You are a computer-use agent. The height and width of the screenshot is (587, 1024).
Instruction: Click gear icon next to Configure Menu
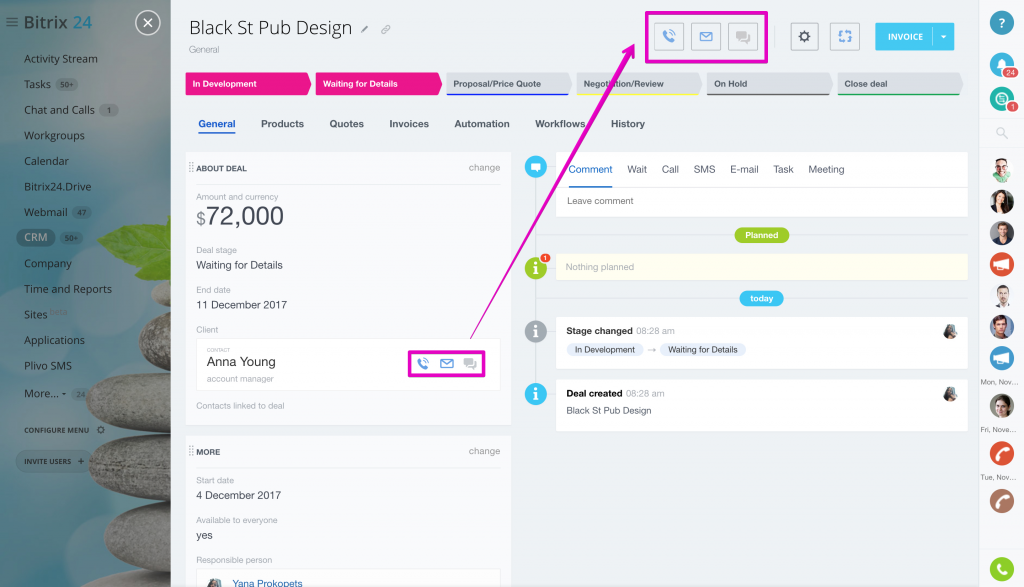[101, 430]
